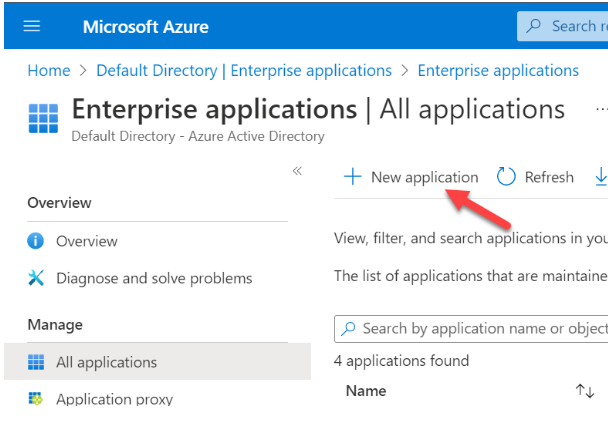
Task: Sort by the Name column header
Action: pos(366,391)
